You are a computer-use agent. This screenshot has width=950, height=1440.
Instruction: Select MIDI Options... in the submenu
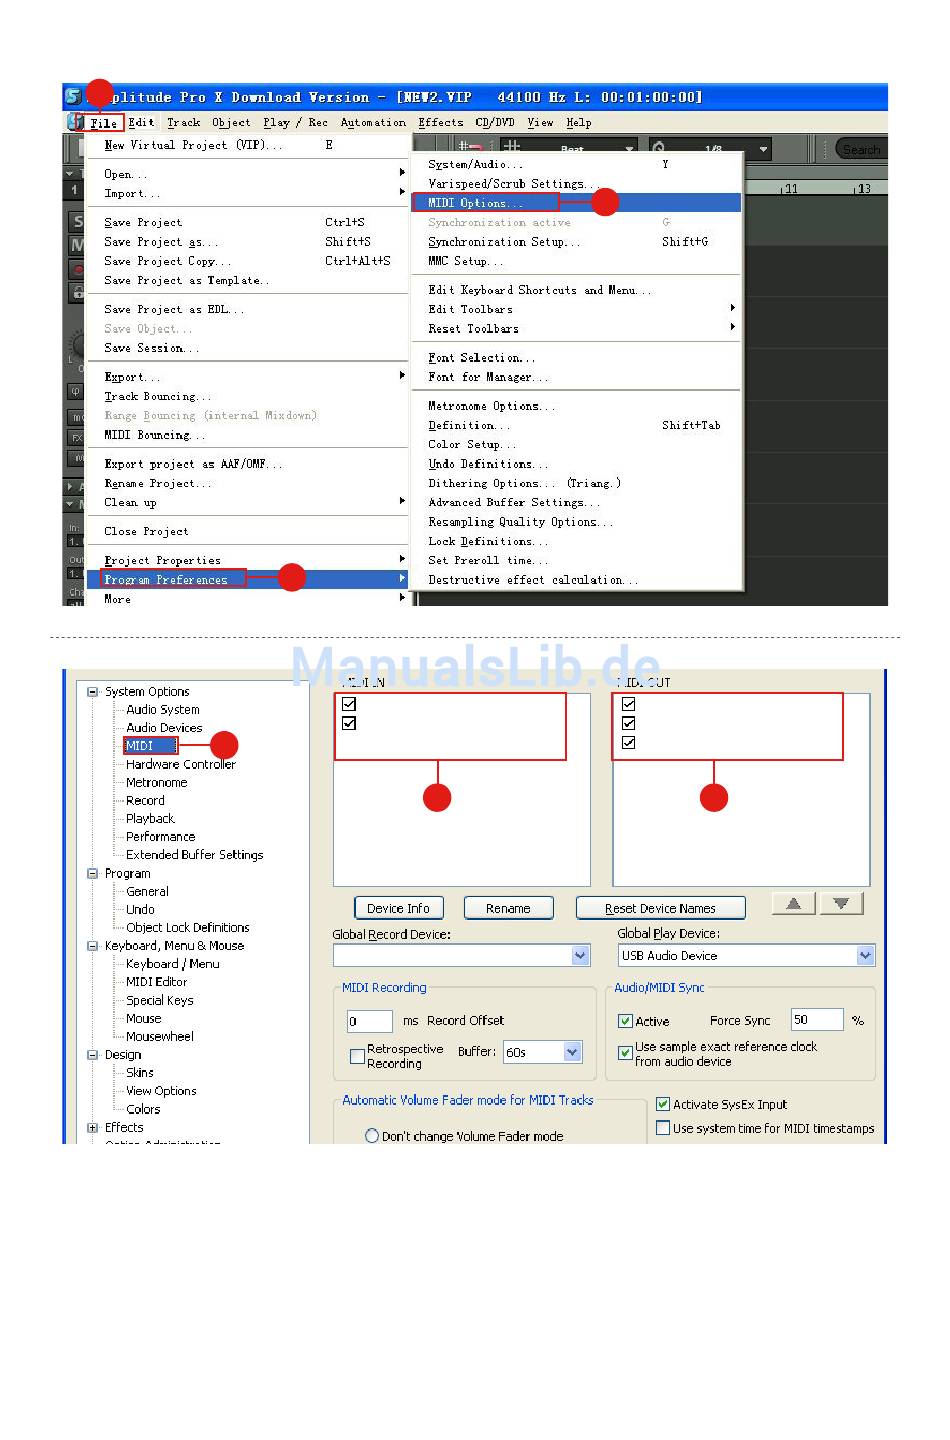[475, 203]
